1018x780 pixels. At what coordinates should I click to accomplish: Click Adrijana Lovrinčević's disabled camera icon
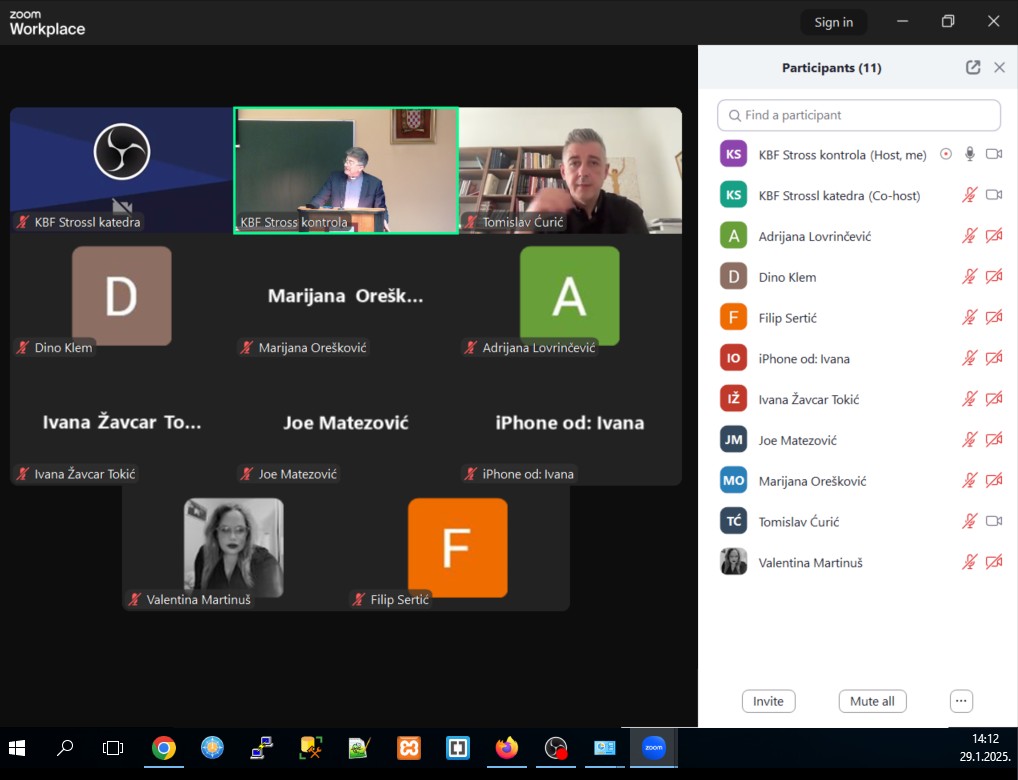[x=994, y=236]
